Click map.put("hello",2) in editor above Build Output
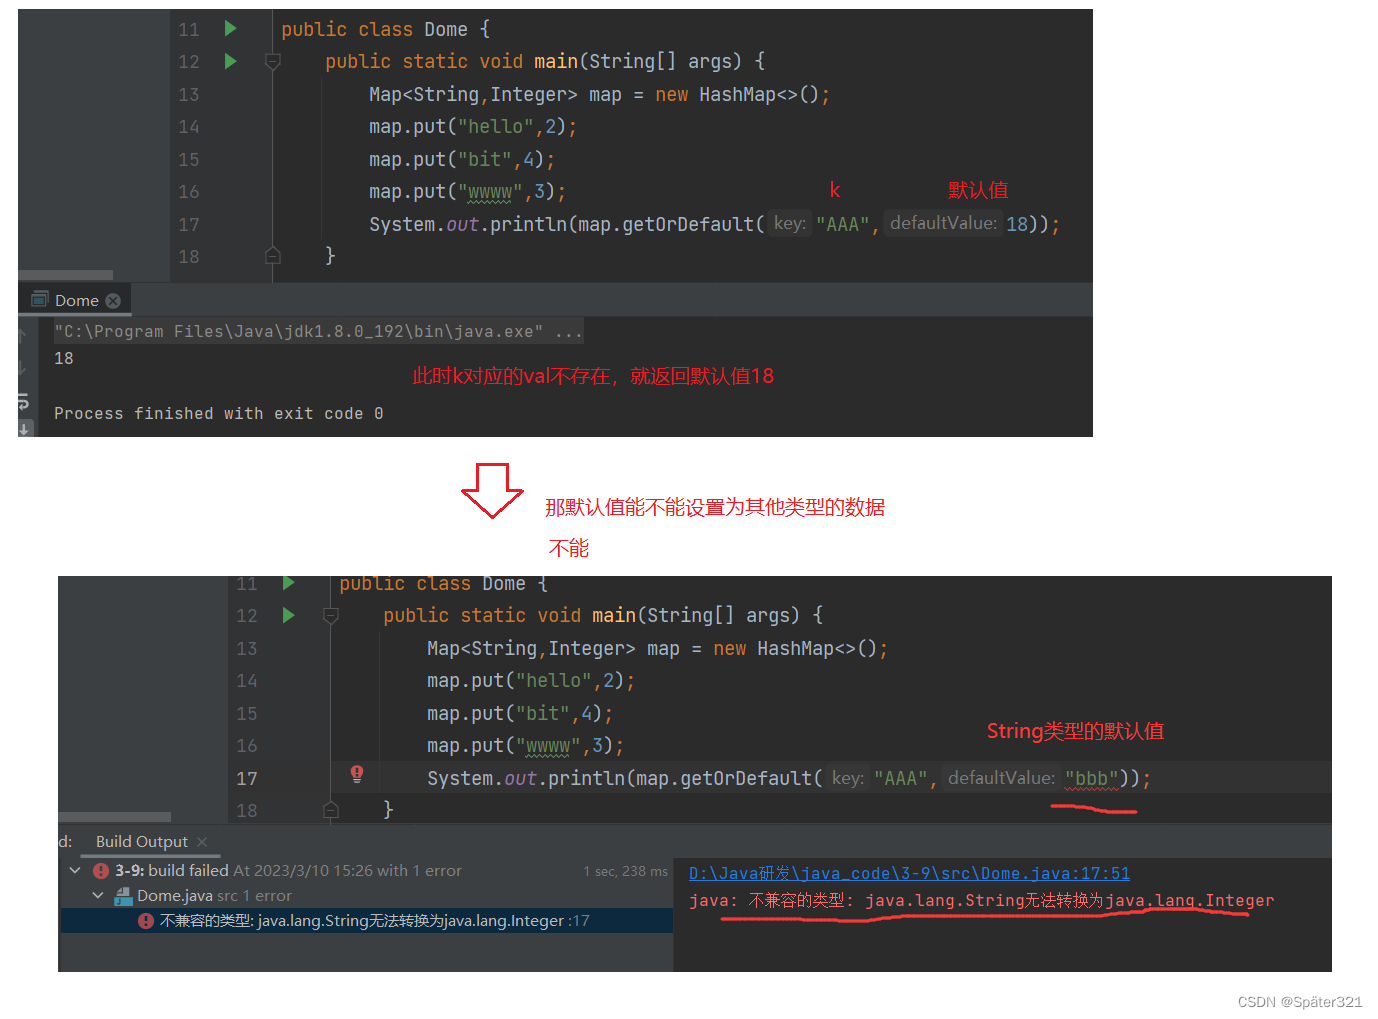 [531, 681]
